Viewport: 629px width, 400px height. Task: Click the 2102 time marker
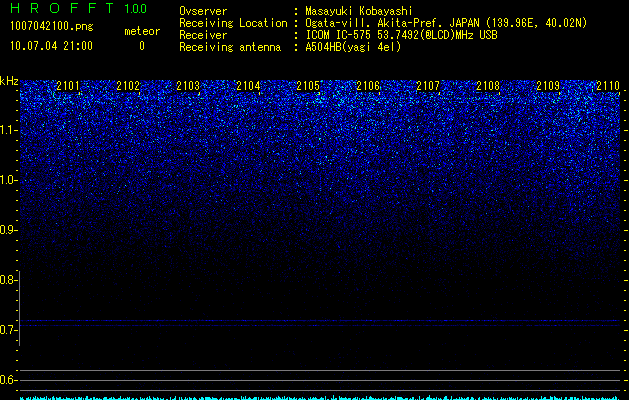[x=128, y=85]
